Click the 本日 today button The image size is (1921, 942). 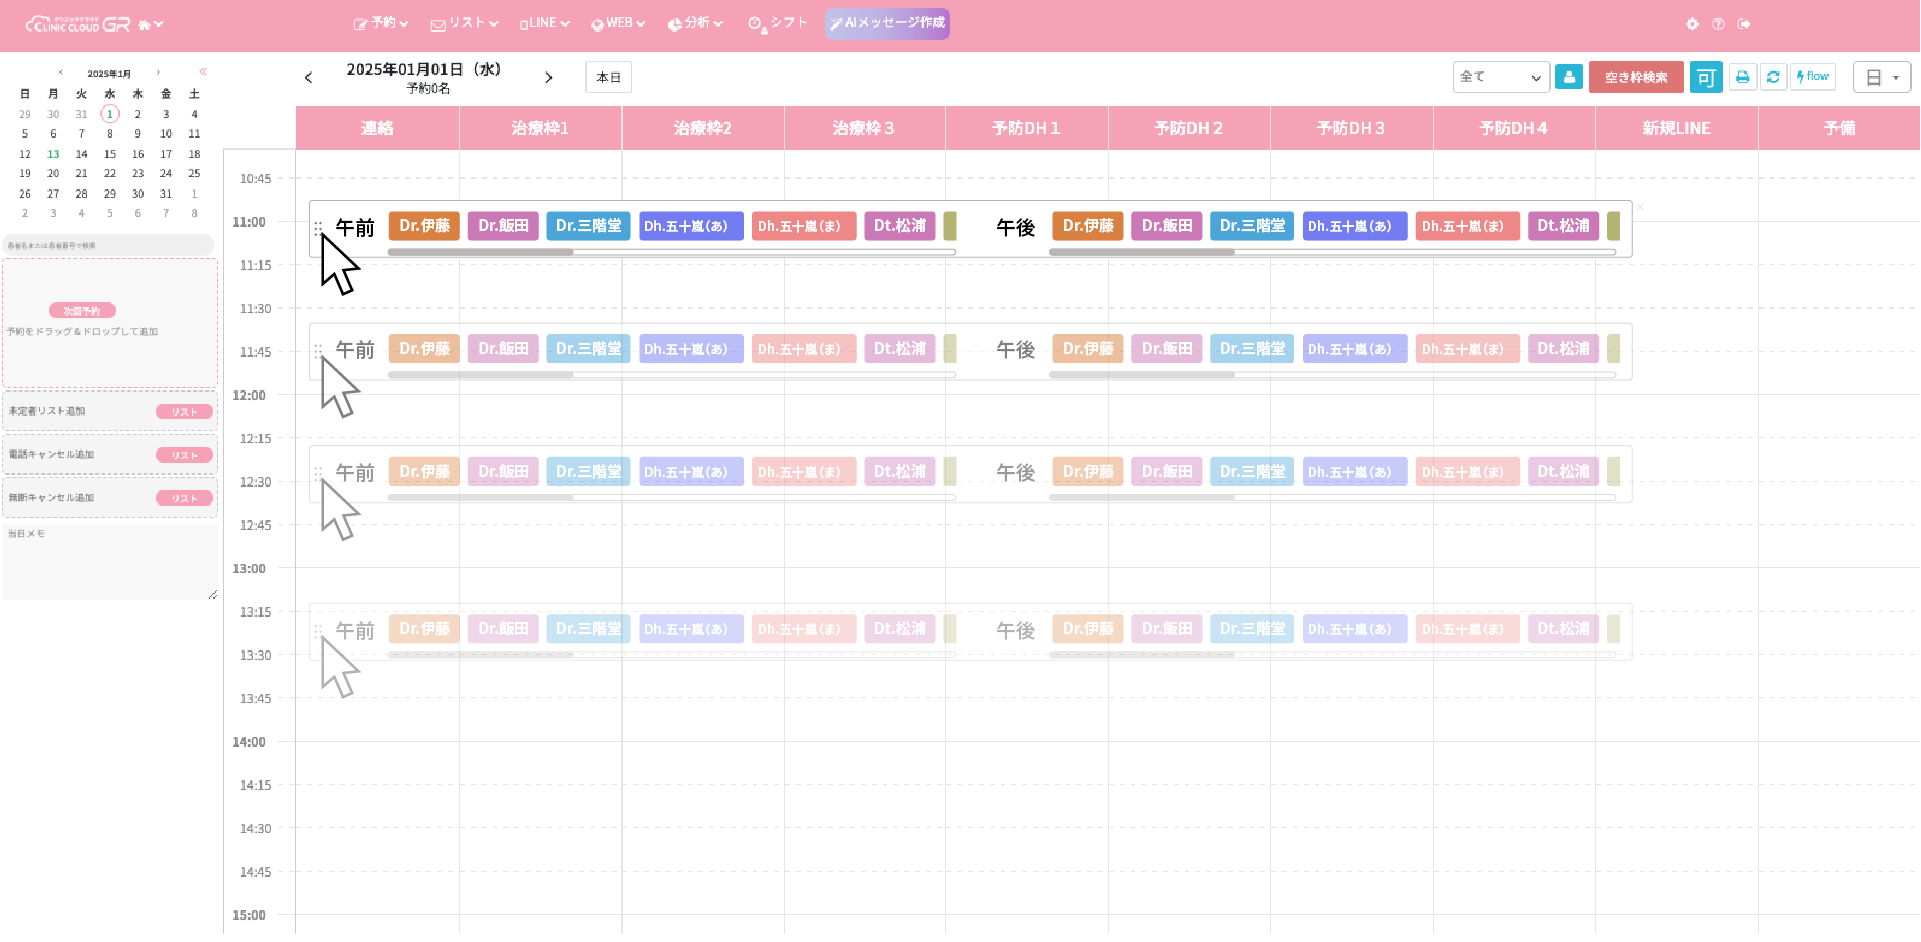[x=608, y=77]
